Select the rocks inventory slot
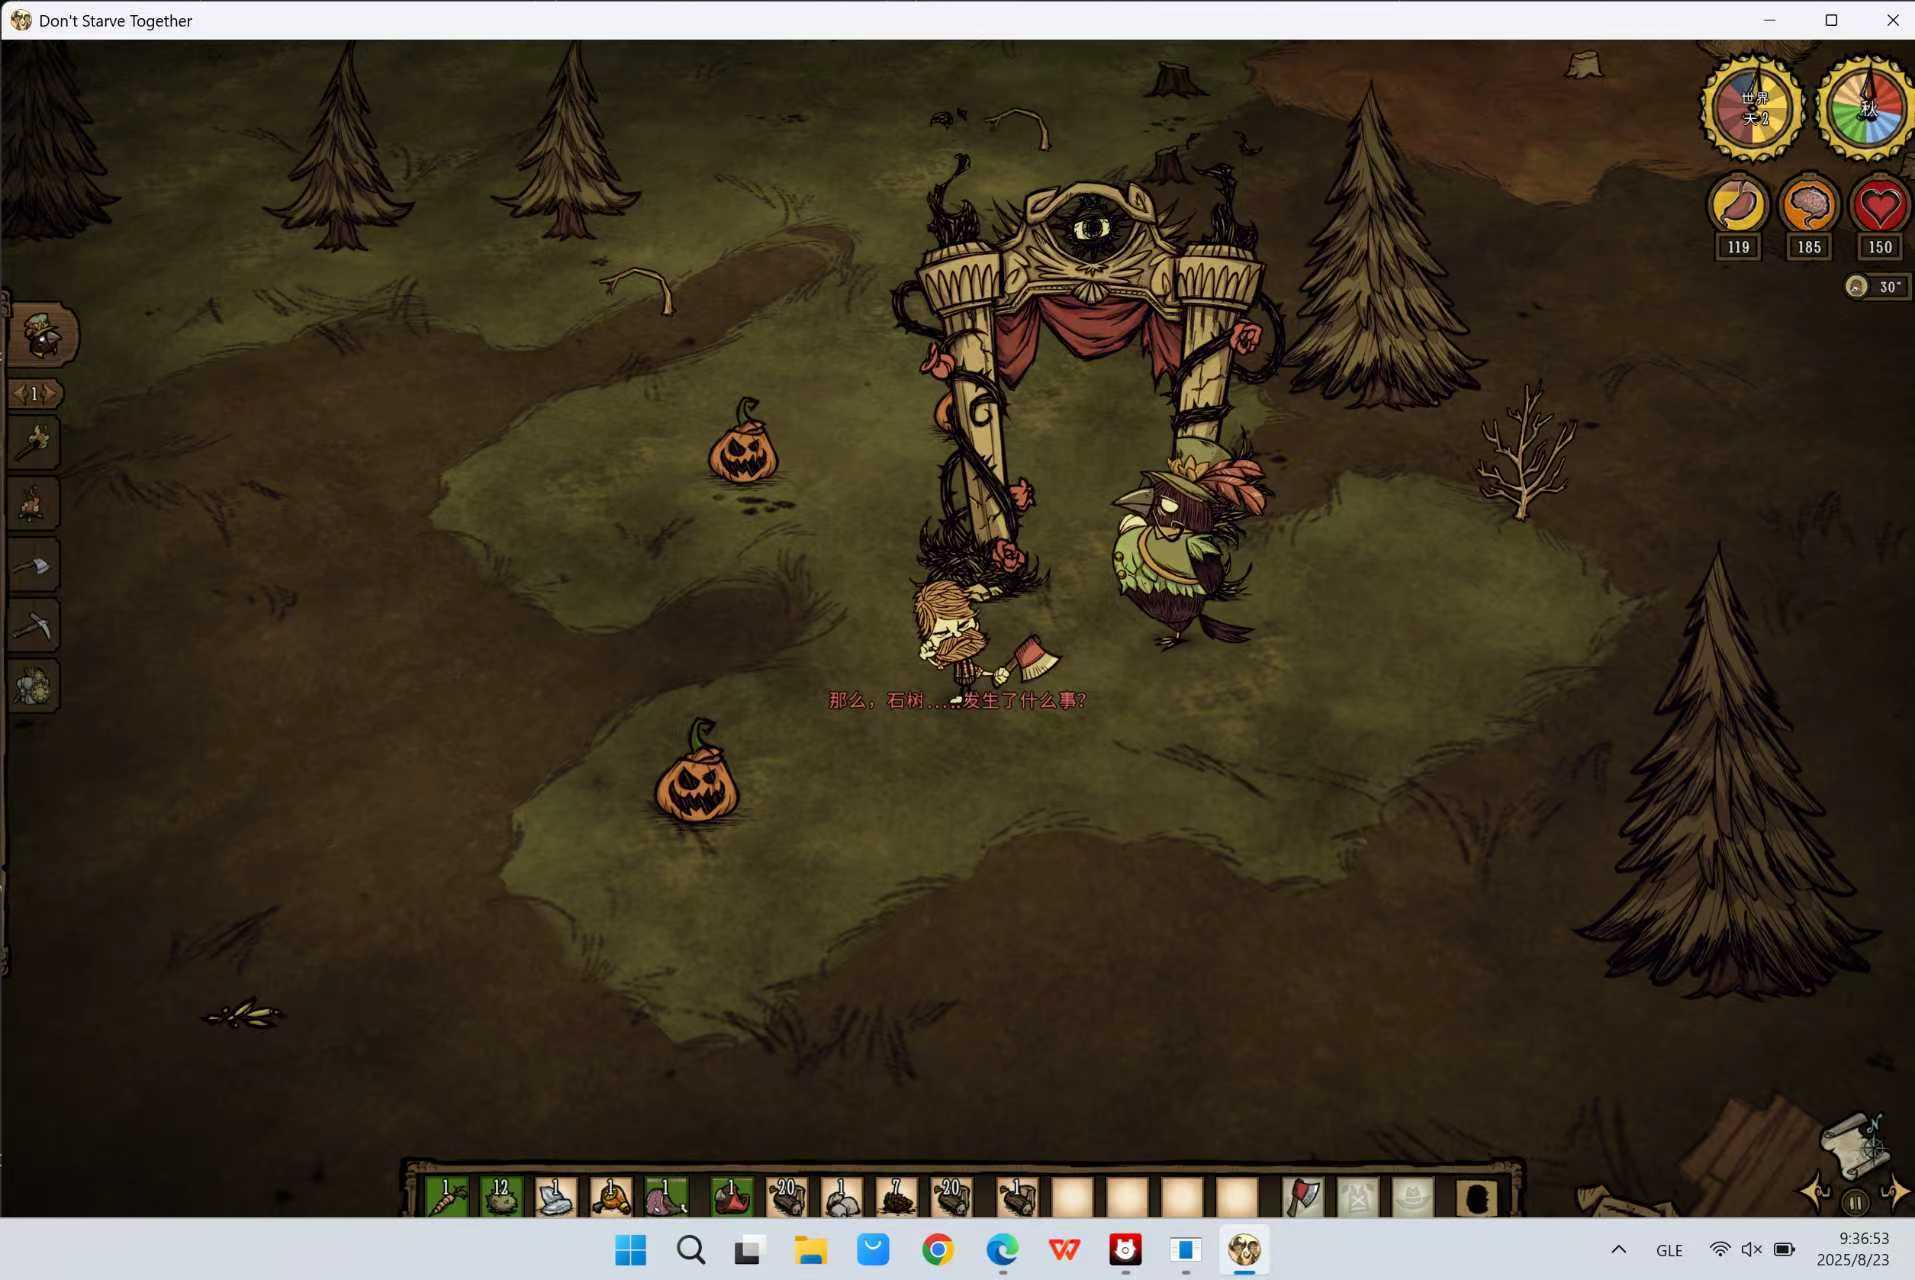The image size is (1915, 1280). tap(841, 1196)
